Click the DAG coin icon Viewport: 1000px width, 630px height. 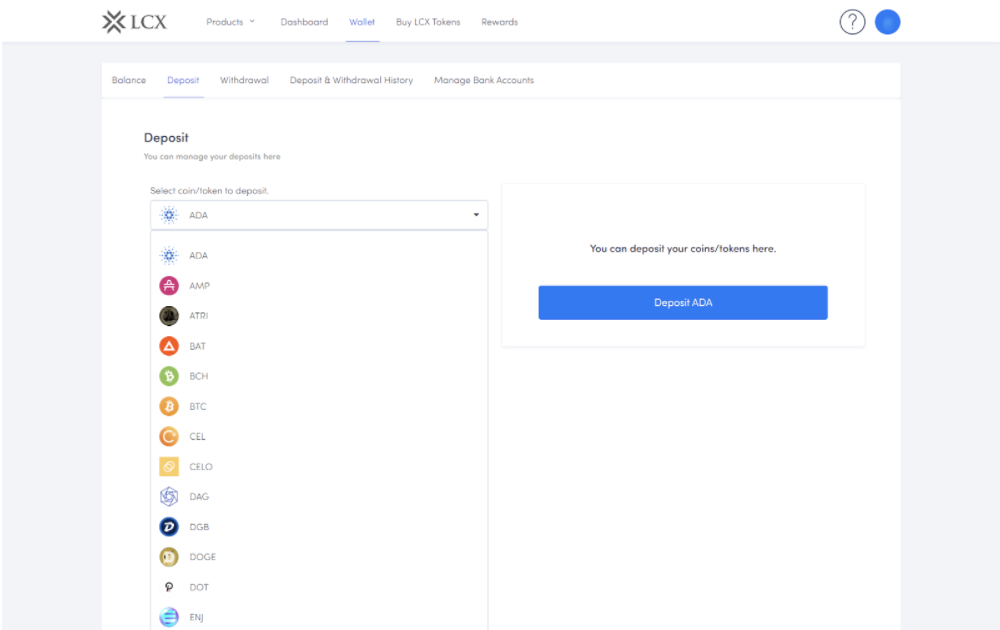[x=169, y=497]
